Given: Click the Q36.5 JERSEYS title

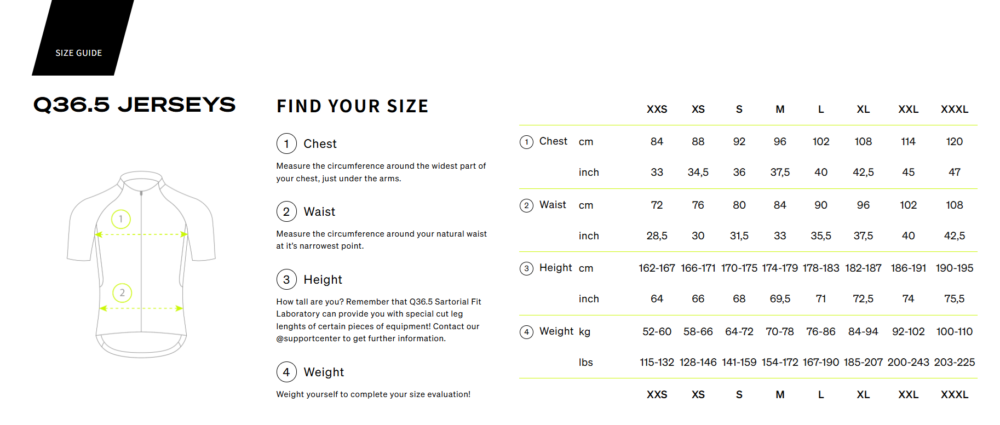Looking at the screenshot, I should tap(135, 105).
